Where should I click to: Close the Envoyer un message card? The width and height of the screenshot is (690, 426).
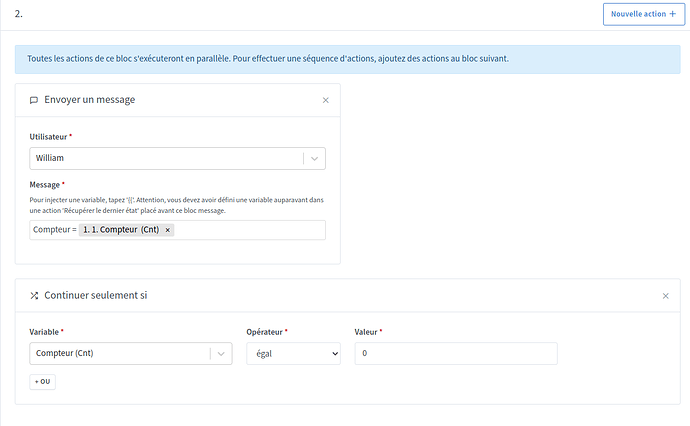coord(325,100)
